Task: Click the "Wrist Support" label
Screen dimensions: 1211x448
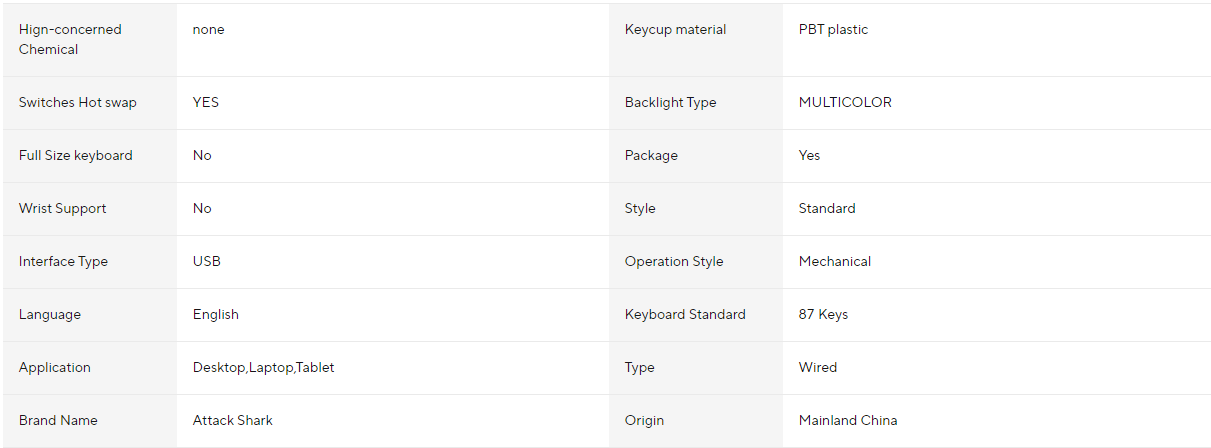Action: [x=63, y=209]
